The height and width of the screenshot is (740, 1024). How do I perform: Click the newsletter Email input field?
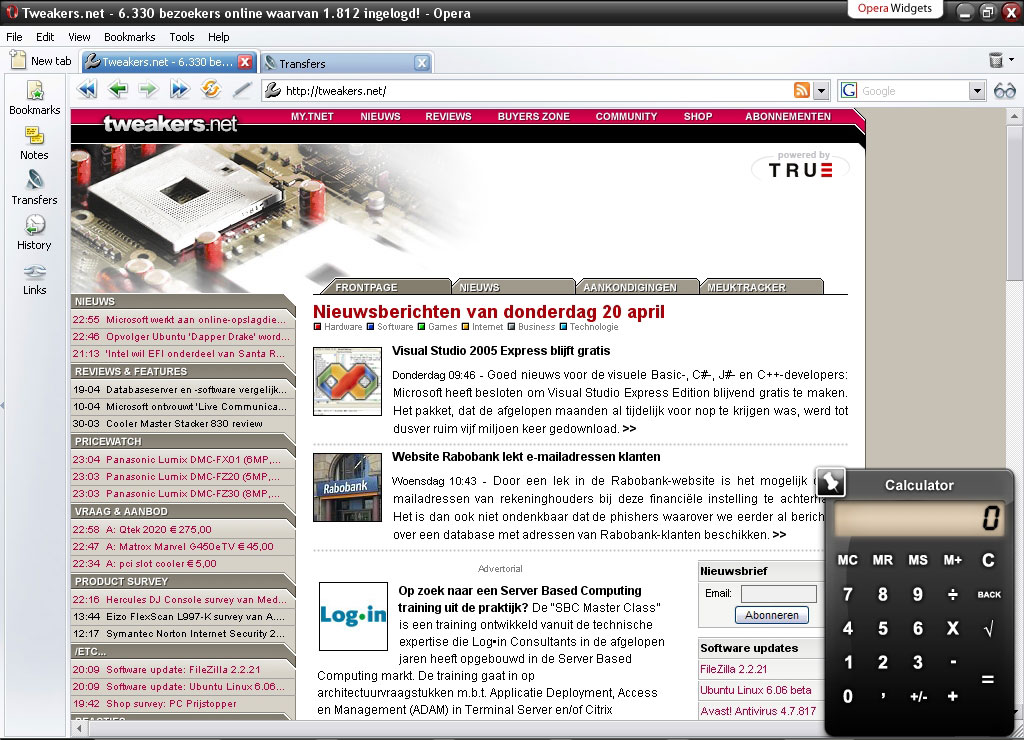(778, 593)
